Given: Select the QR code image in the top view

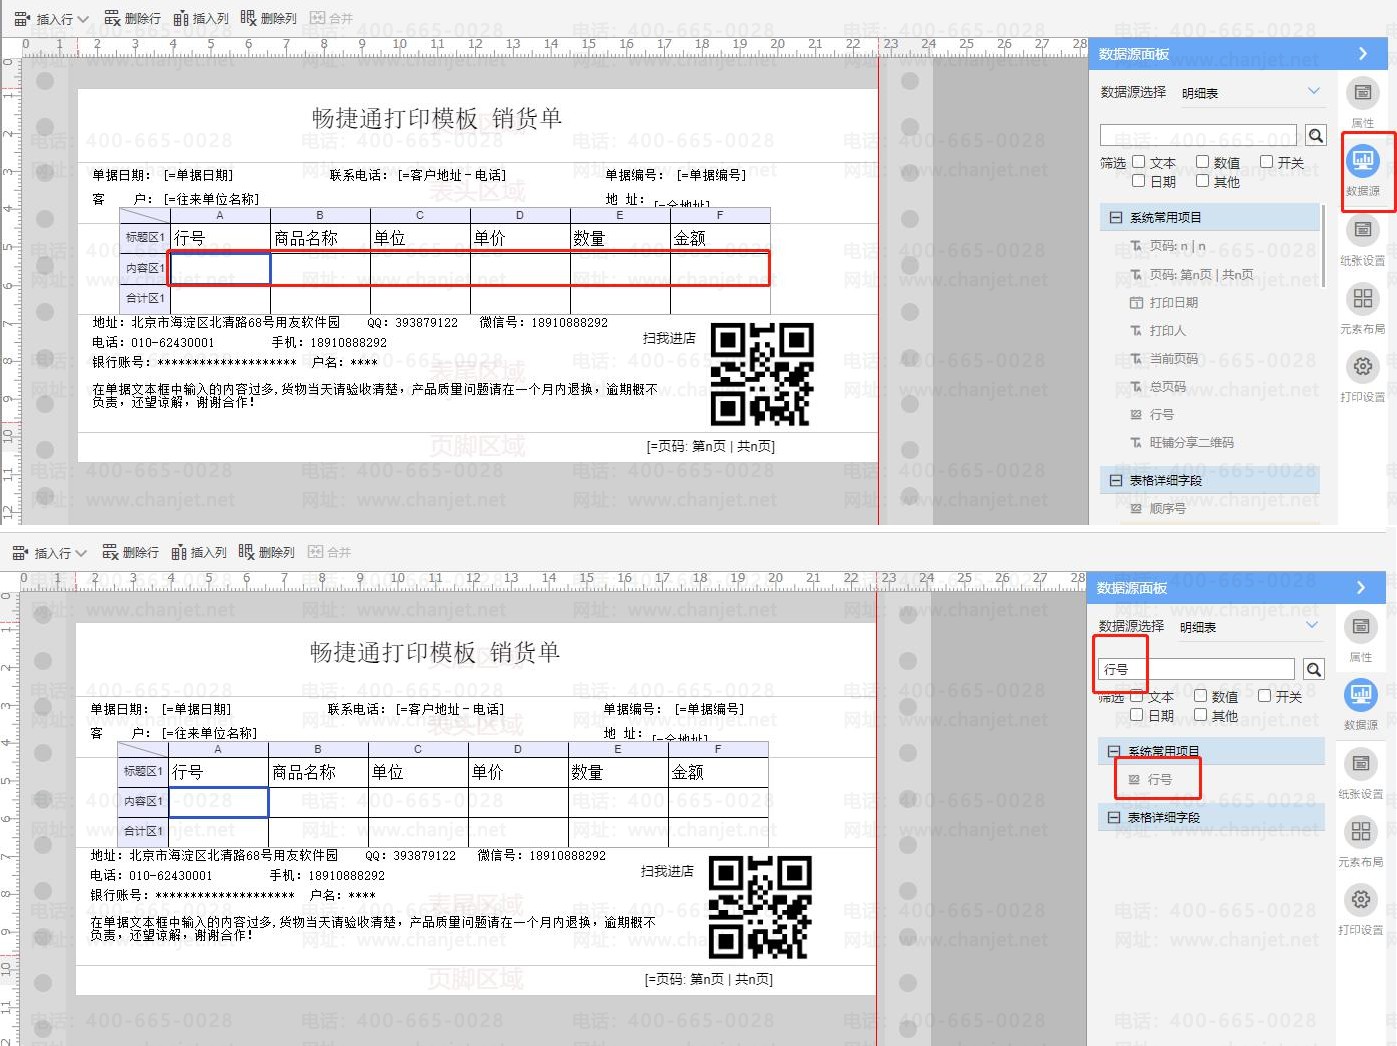Looking at the screenshot, I should (762, 374).
